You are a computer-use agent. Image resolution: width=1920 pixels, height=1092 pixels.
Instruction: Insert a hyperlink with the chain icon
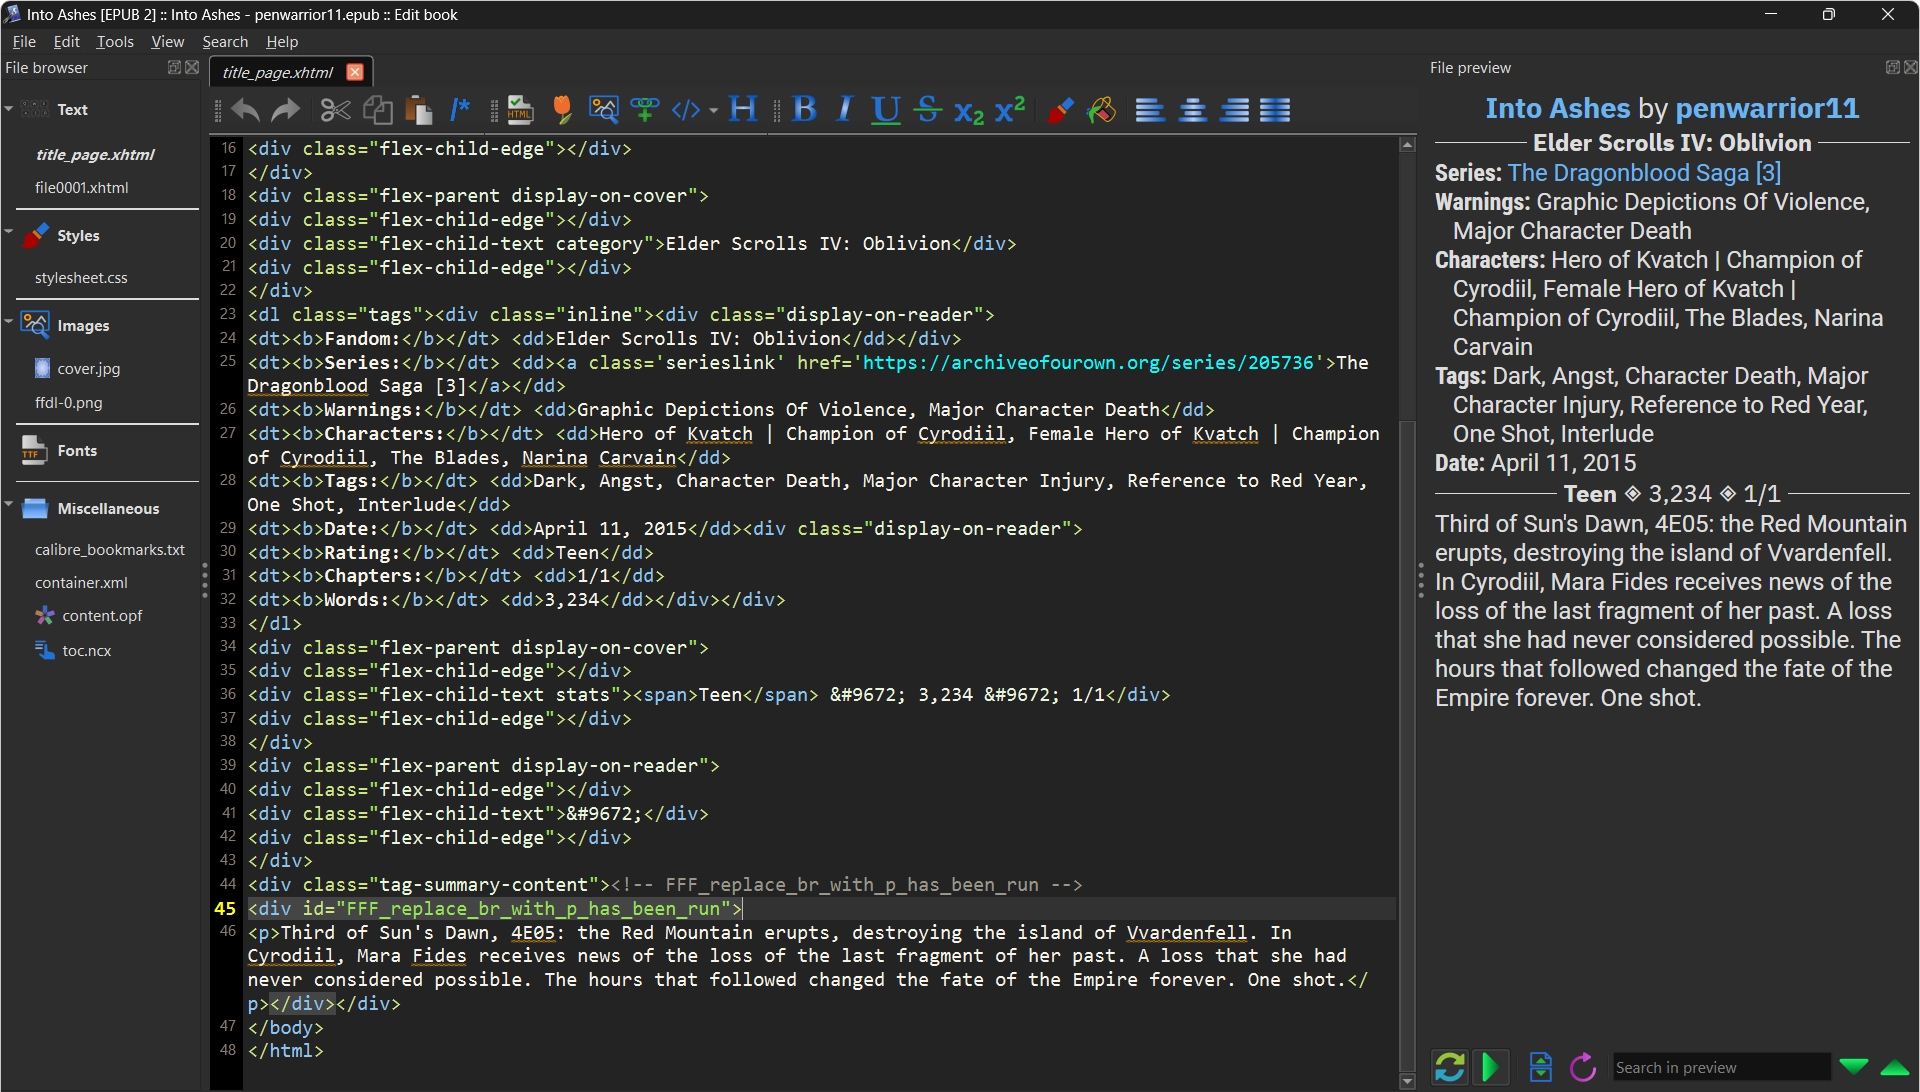[x=645, y=109]
